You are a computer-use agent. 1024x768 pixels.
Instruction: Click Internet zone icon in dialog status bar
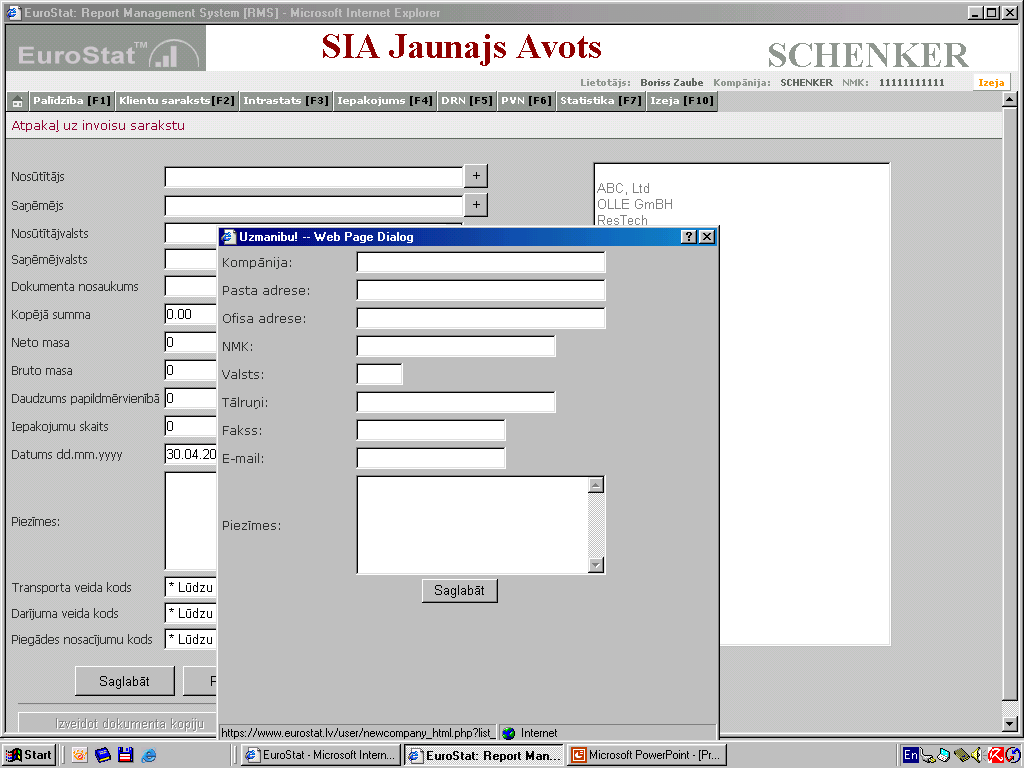pyautogui.click(x=509, y=733)
